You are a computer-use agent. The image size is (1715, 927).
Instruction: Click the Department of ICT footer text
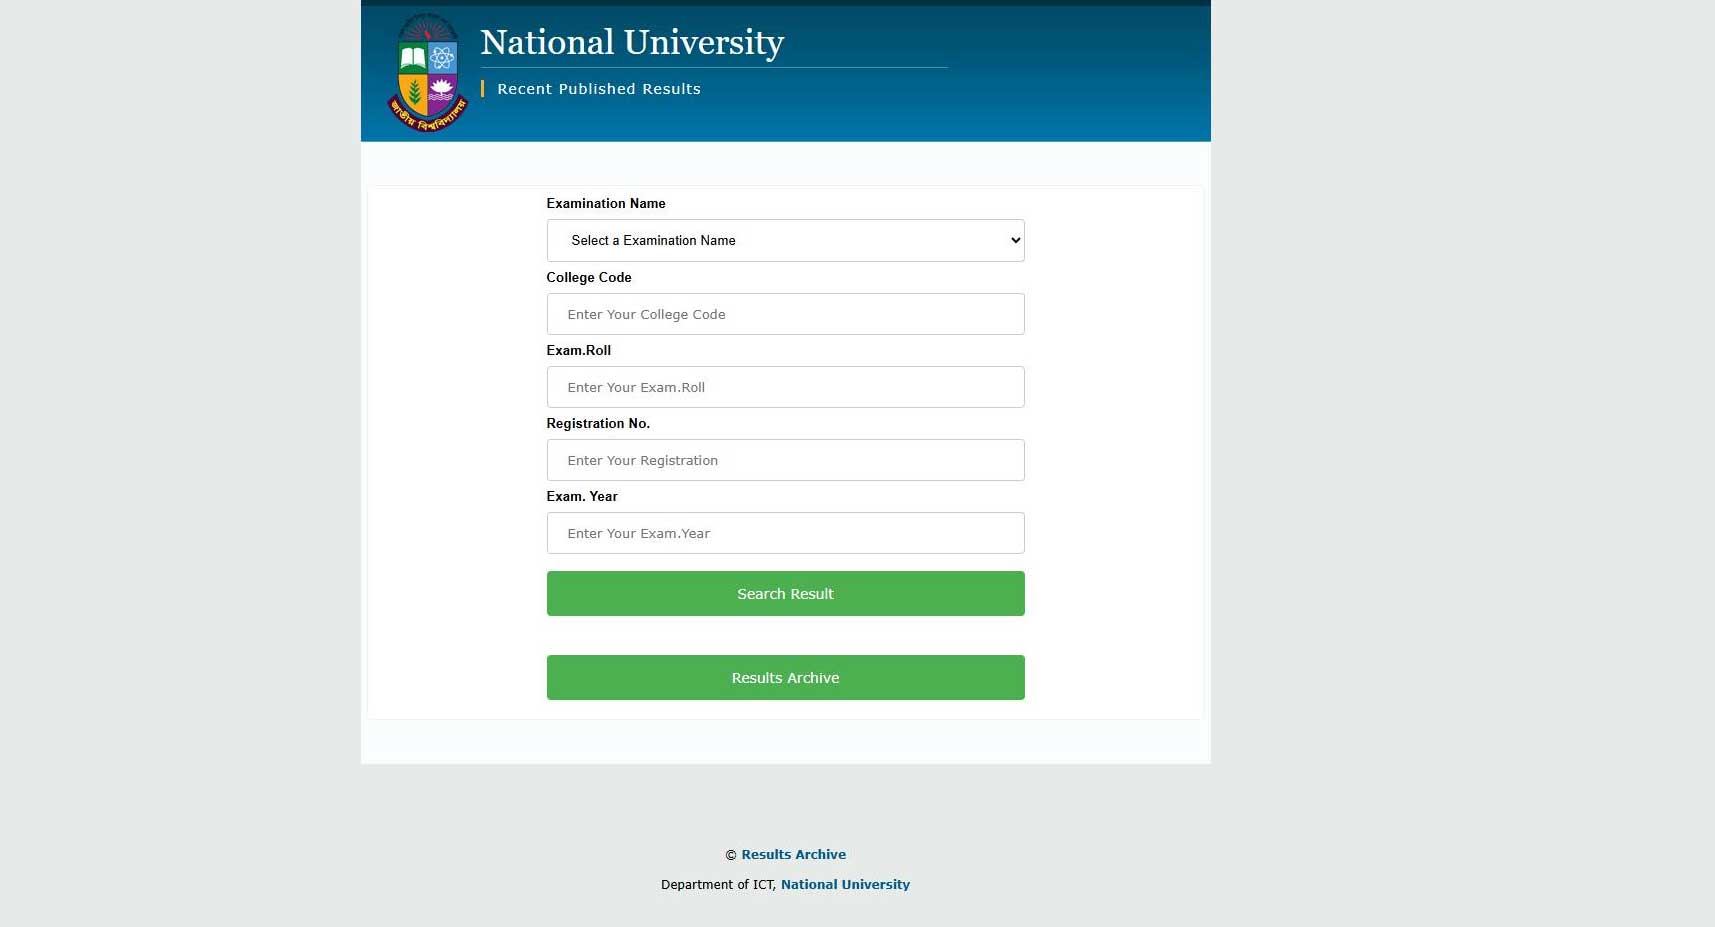pyautogui.click(x=718, y=884)
